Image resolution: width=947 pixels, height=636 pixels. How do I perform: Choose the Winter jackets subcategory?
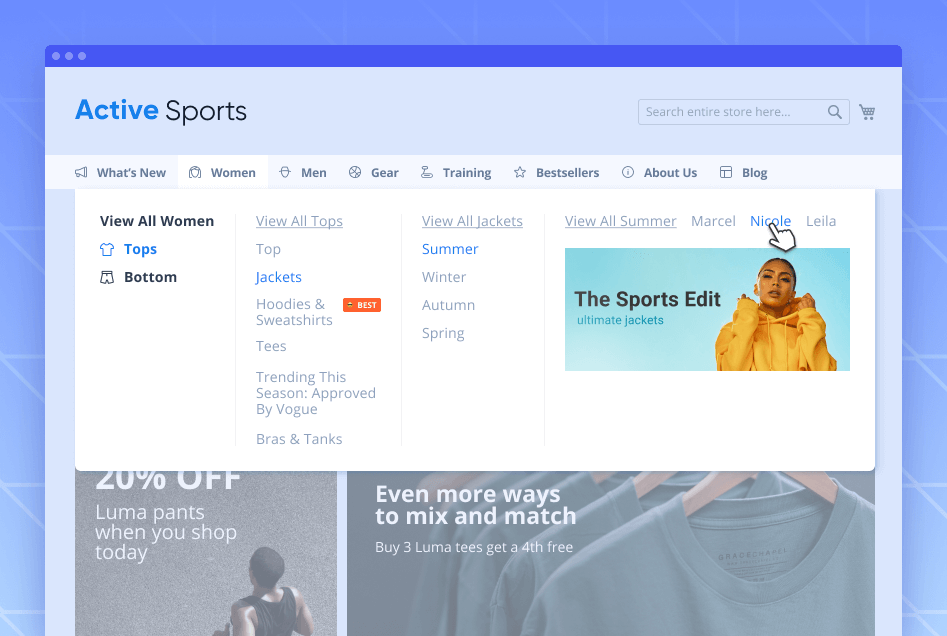[x=444, y=277]
